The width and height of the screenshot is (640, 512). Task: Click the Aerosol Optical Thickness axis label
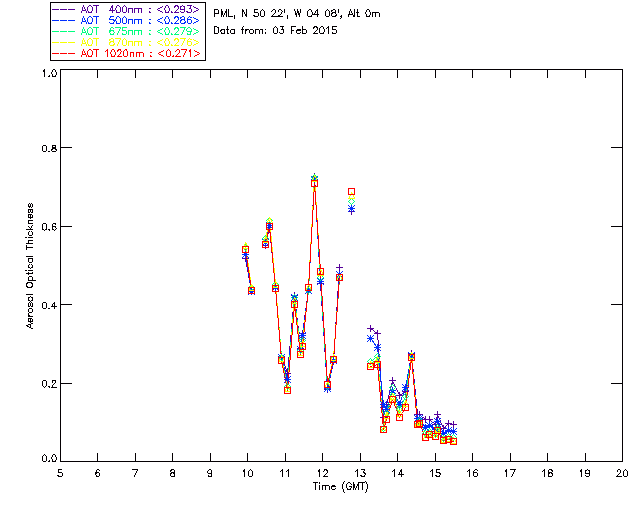click(x=30, y=266)
